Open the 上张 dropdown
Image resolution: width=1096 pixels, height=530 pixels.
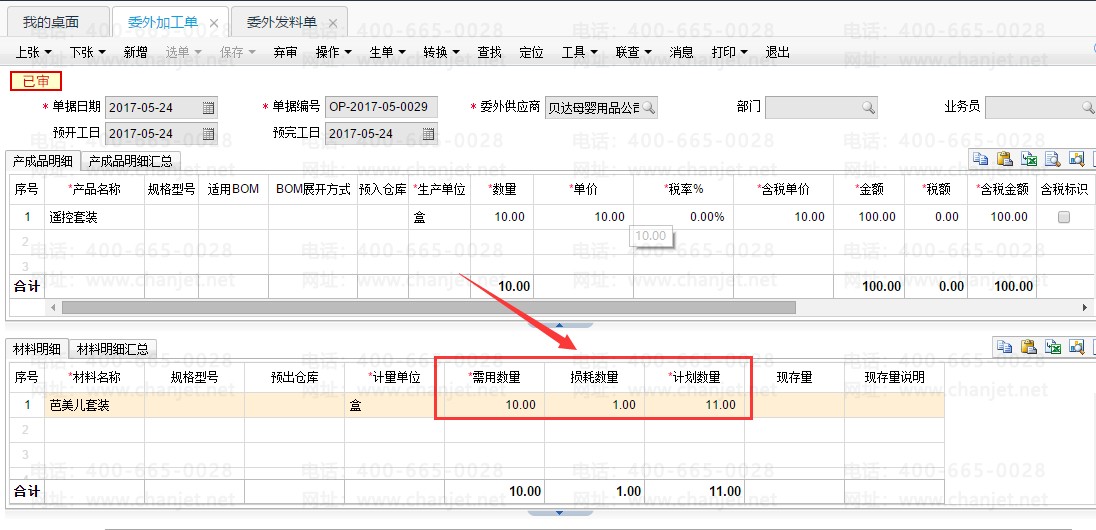click(x=34, y=52)
